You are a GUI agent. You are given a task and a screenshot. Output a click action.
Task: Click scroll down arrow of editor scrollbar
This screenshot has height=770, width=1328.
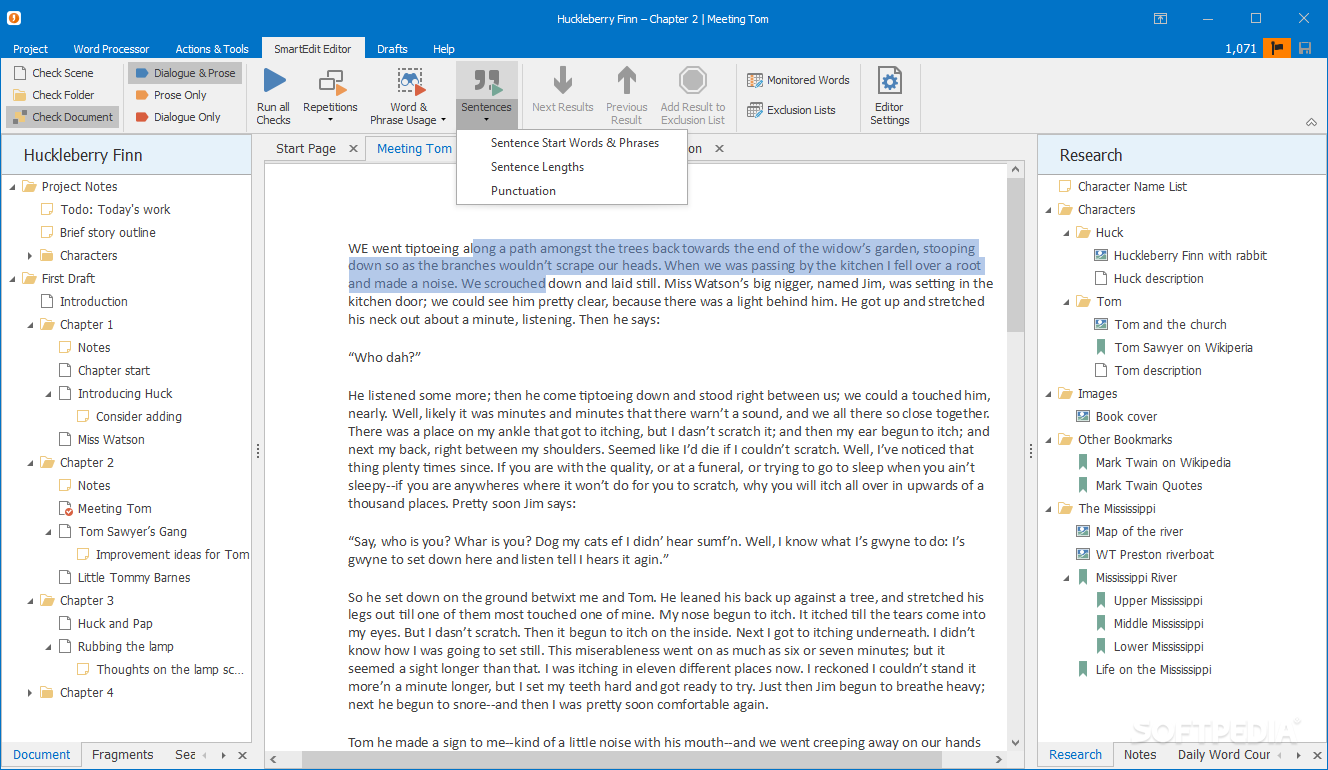1015,743
